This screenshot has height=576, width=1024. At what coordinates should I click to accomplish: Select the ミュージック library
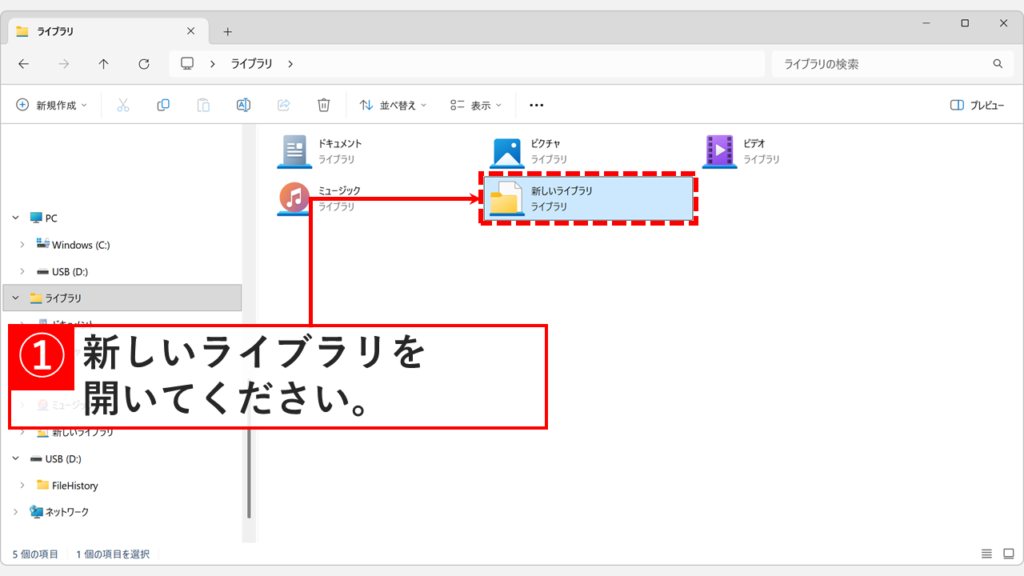click(x=320, y=199)
